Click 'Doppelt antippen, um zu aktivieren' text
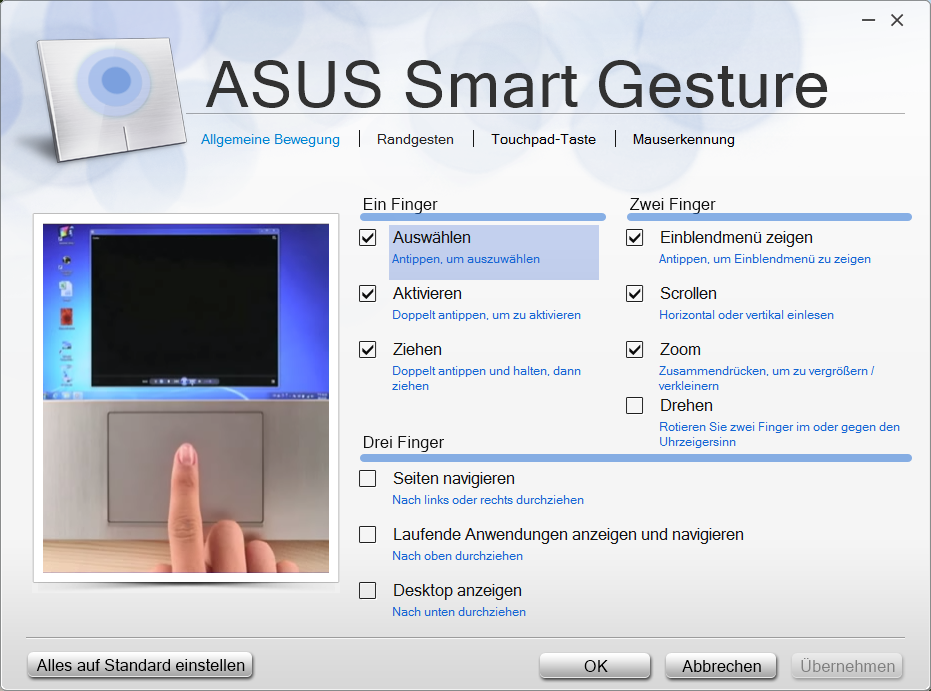Image resolution: width=931 pixels, height=691 pixels. point(486,315)
